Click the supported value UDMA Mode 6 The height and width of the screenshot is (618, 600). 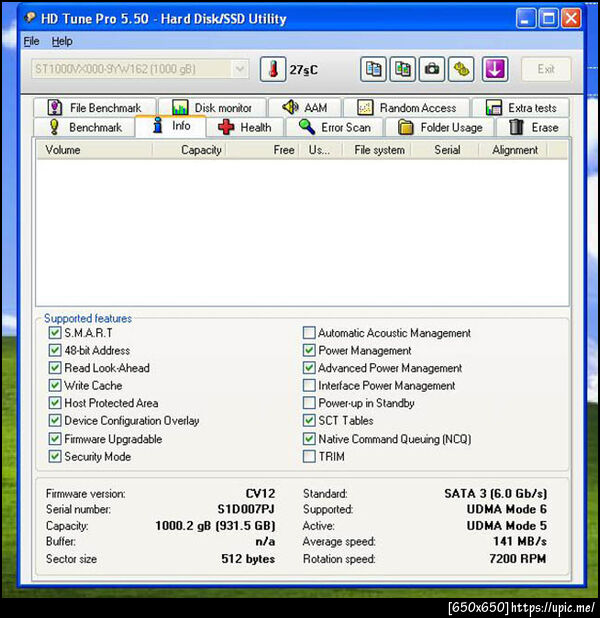click(x=507, y=509)
